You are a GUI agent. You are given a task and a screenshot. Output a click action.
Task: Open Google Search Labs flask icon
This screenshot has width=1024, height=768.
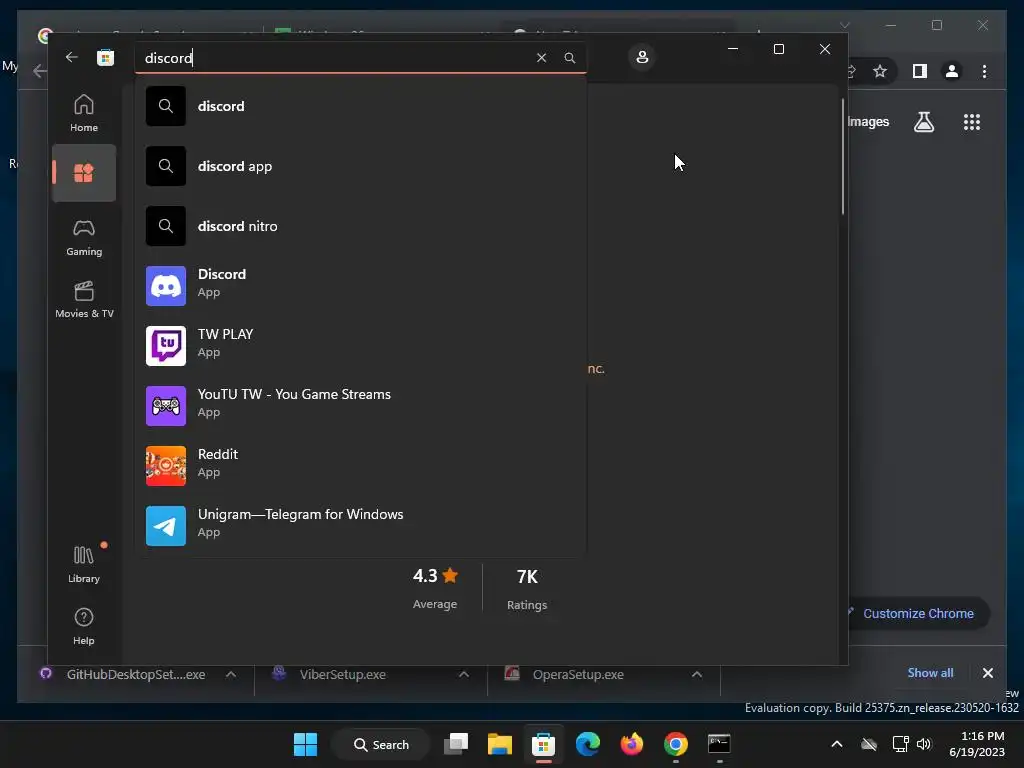tap(923, 121)
